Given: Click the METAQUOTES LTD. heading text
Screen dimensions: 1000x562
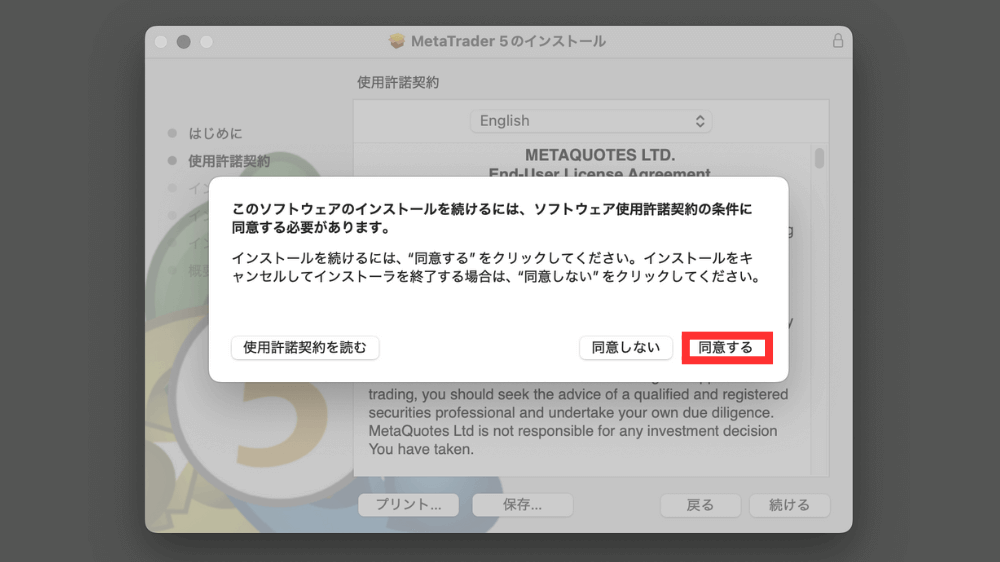Looking at the screenshot, I should point(600,155).
